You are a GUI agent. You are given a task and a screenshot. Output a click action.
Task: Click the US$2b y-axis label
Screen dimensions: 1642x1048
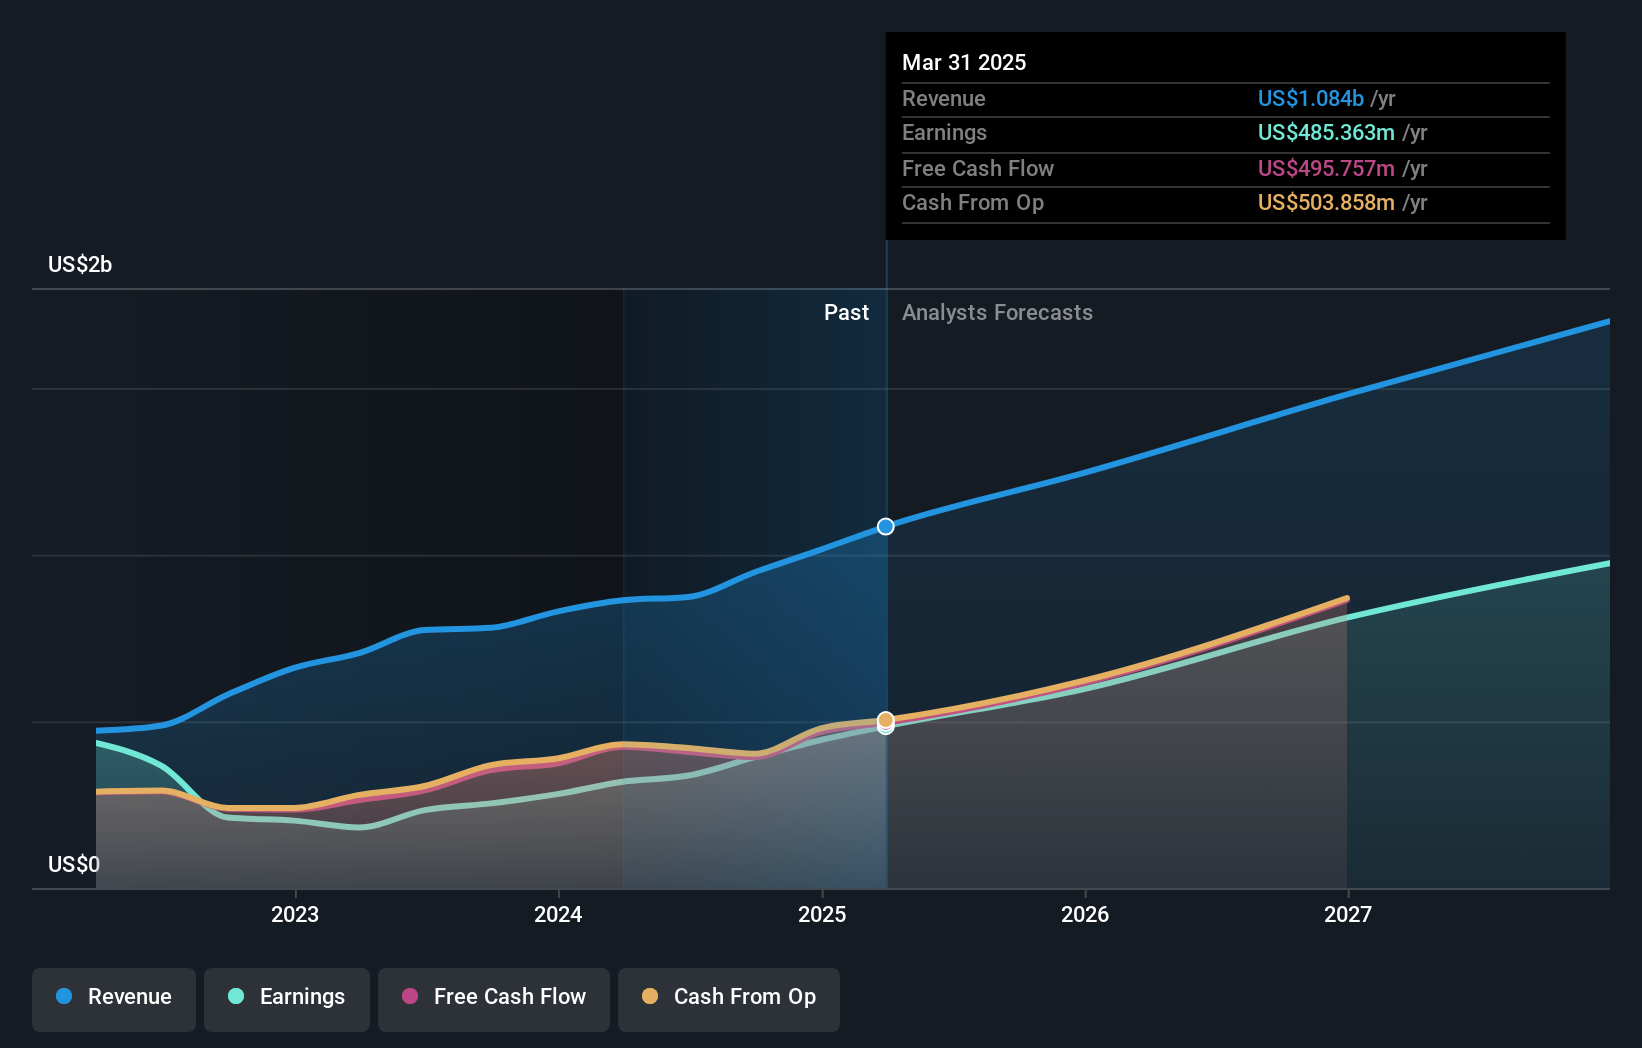tap(80, 264)
